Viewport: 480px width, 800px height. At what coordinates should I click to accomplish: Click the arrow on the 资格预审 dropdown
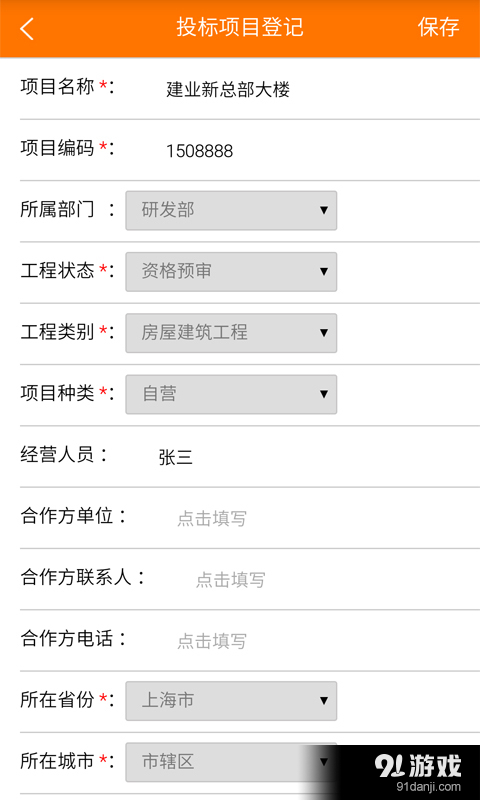point(323,271)
